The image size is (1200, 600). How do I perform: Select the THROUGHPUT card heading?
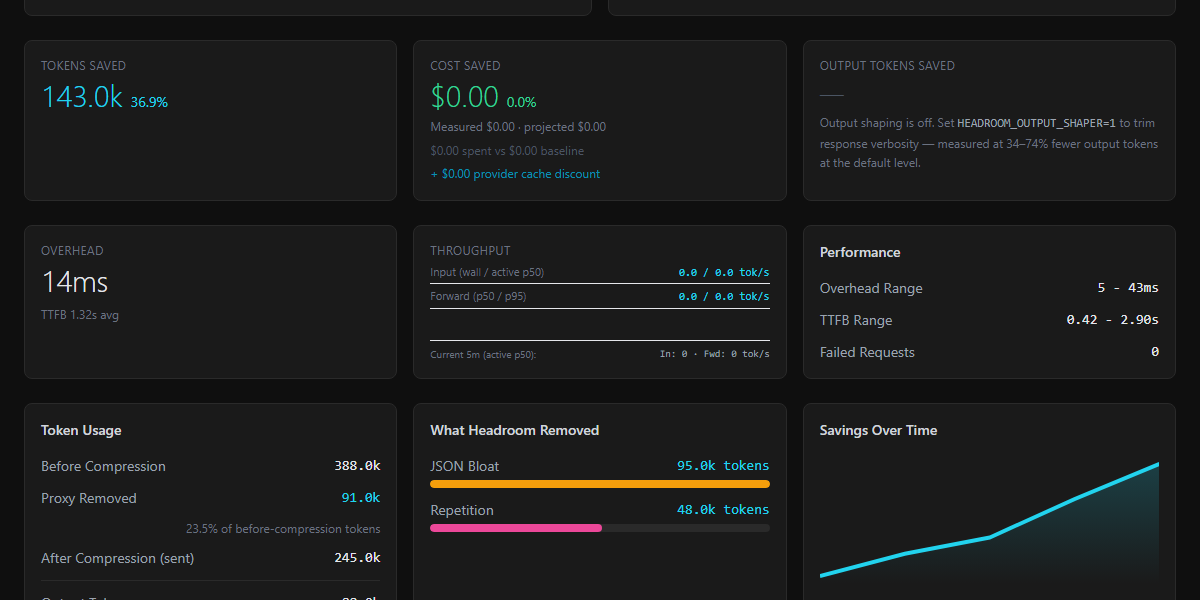pyautogui.click(x=470, y=251)
